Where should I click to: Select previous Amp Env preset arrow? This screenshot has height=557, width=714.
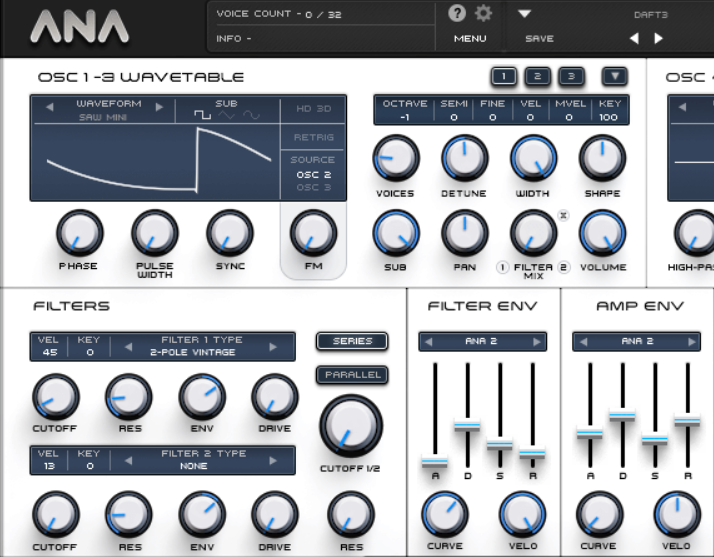(x=583, y=342)
